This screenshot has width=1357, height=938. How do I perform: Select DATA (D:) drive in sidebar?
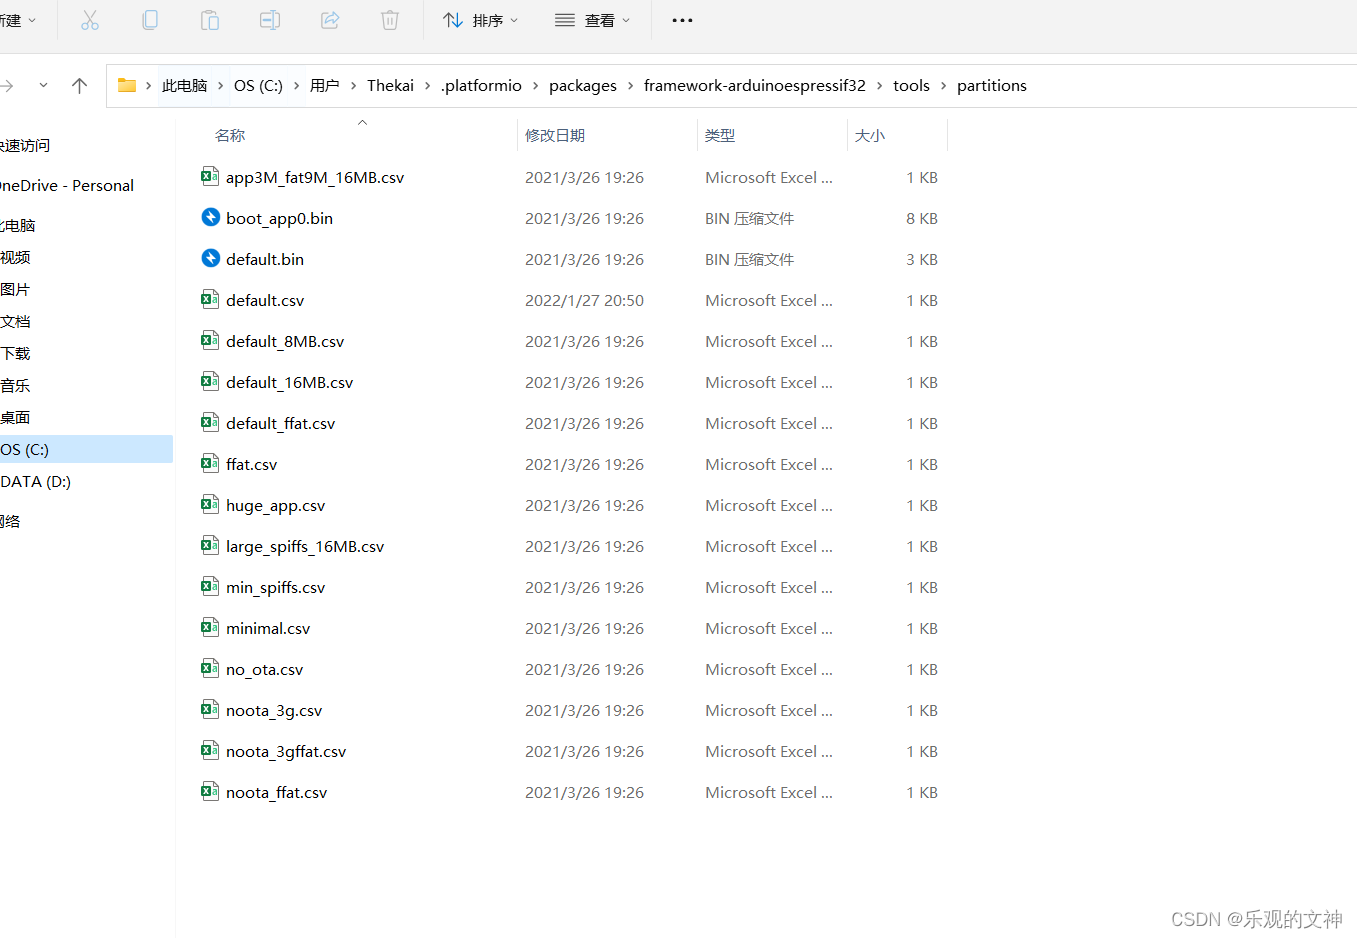point(36,482)
